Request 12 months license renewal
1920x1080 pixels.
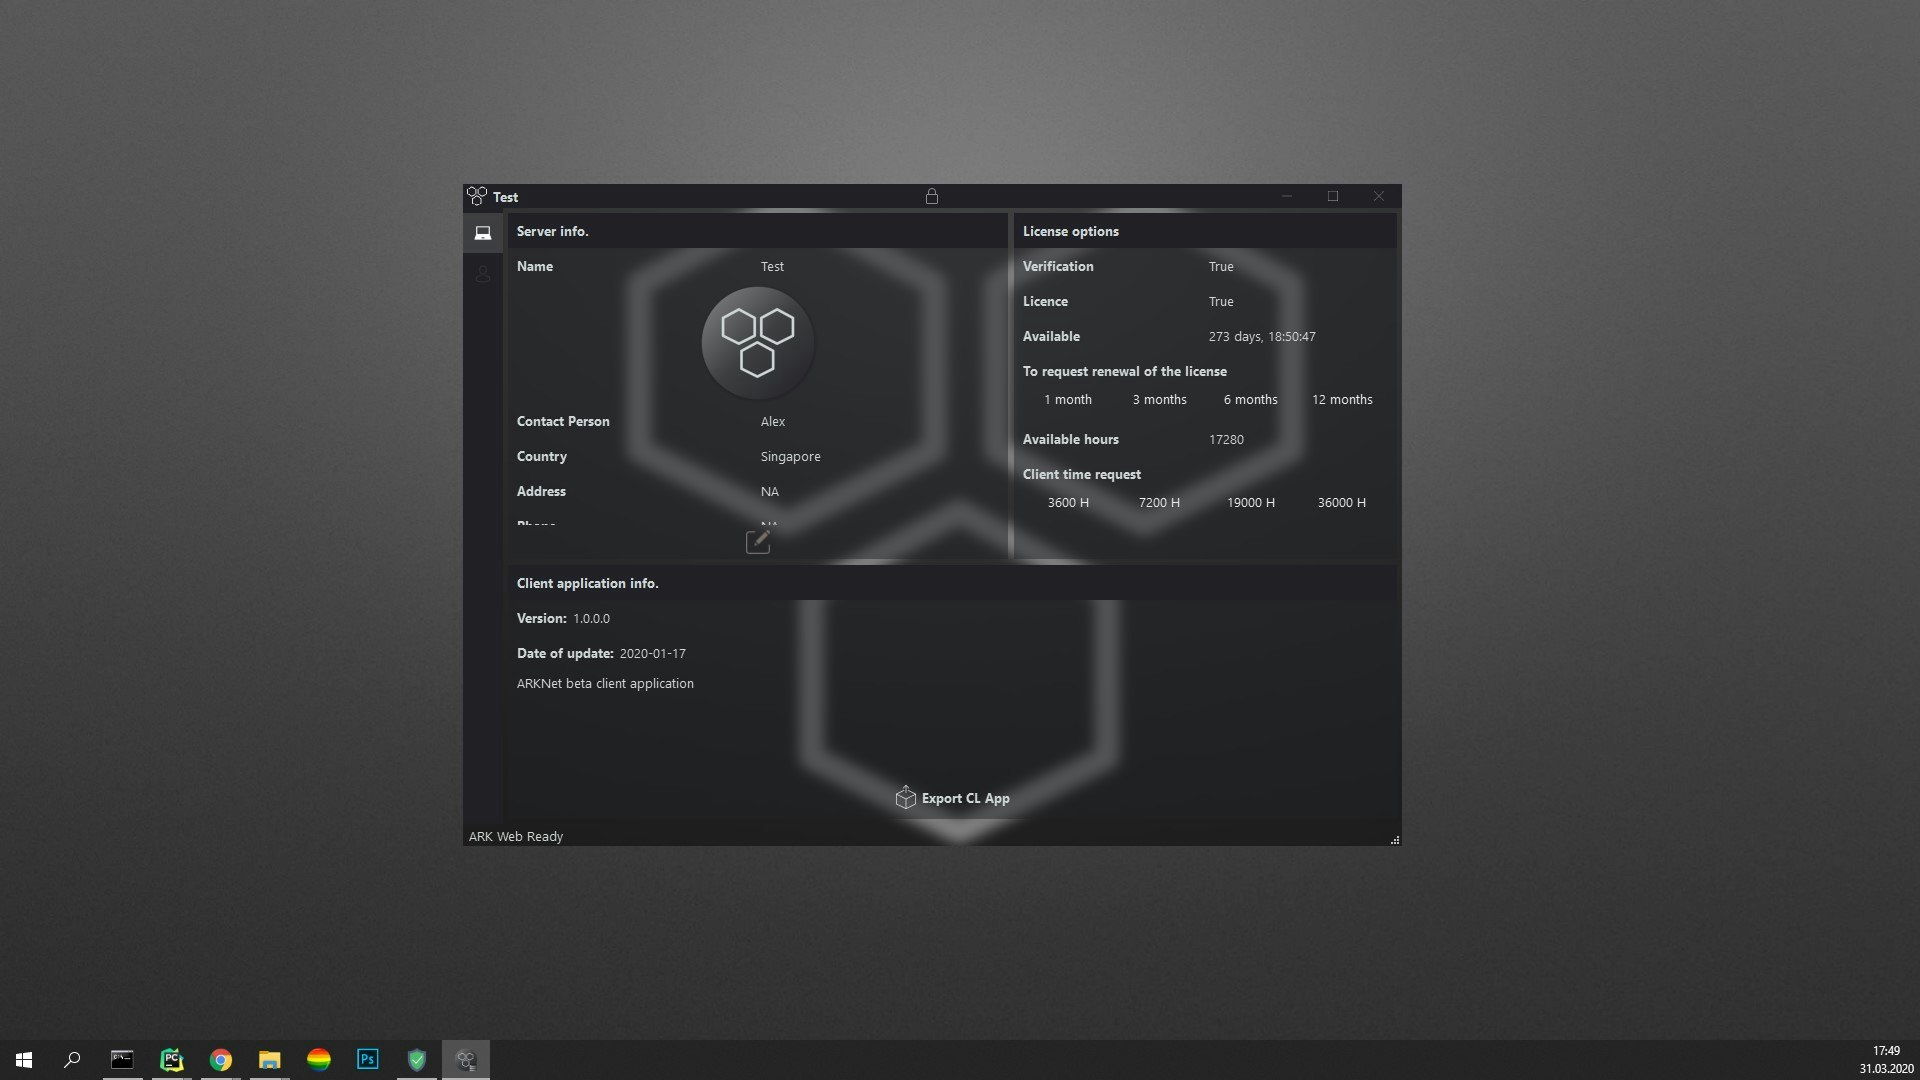tap(1343, 399)
